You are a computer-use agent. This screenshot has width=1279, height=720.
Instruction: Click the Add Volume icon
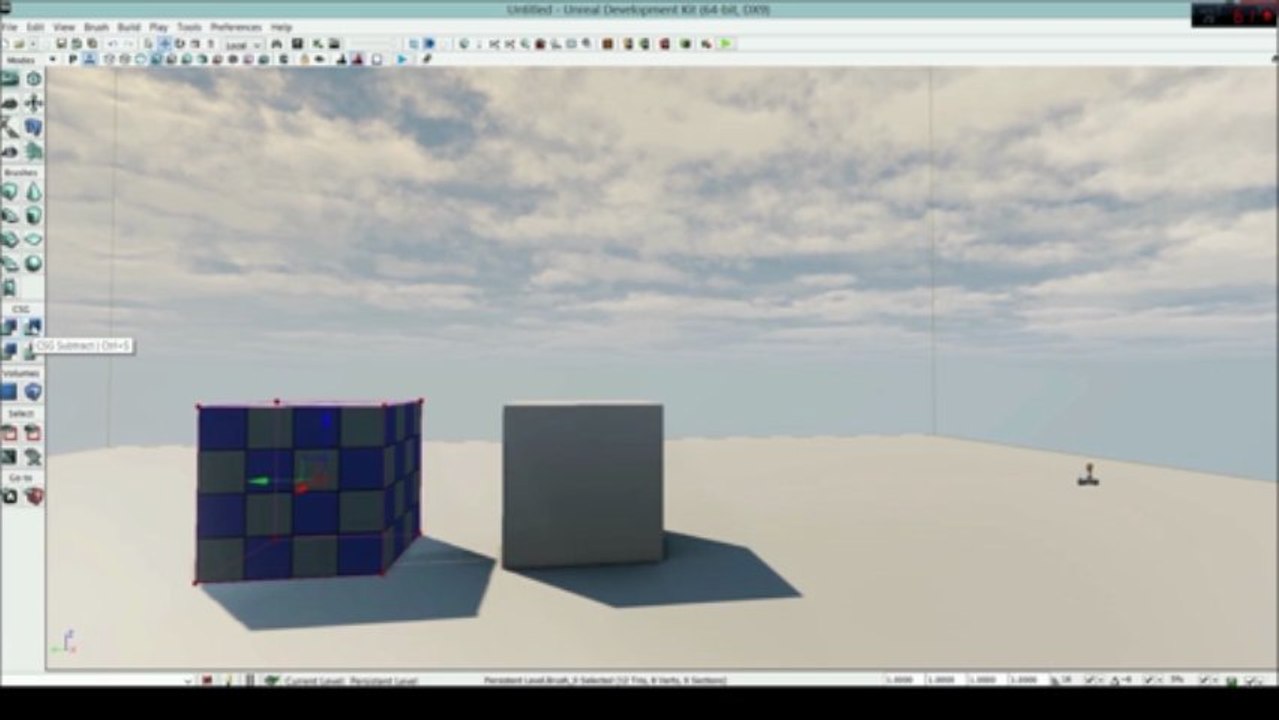(33, 391)
